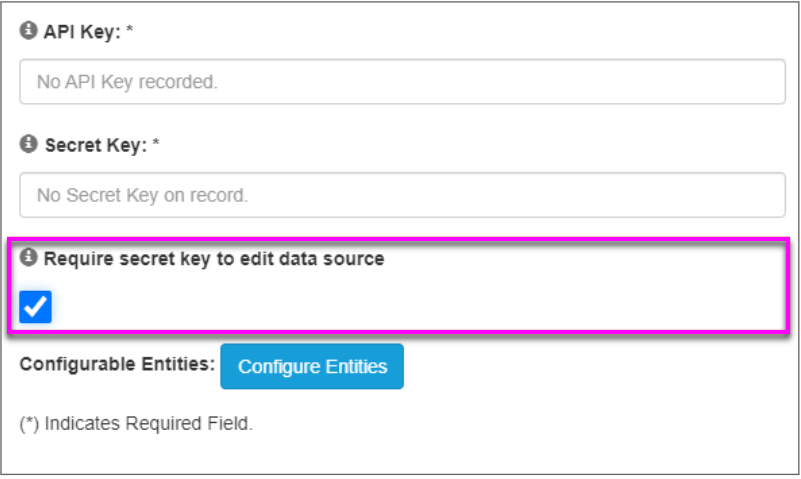Click the info icon beside Secret Key

pyautogui.click(x=29, y=144)
